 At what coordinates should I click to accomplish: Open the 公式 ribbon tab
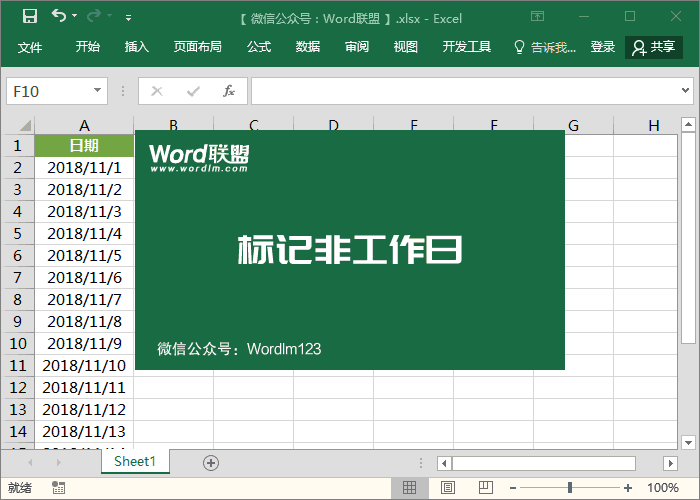[259, 47]
